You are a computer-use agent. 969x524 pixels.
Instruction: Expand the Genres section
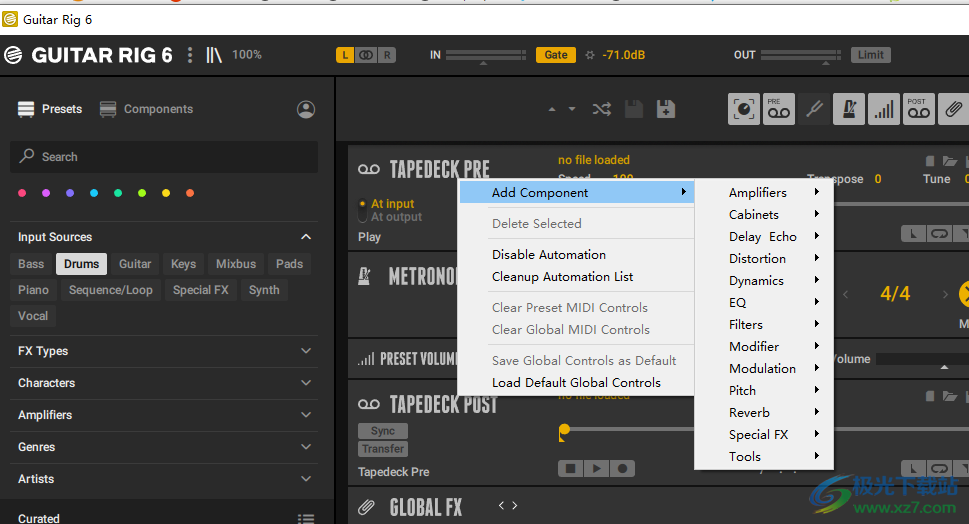[x=306, y=447]
